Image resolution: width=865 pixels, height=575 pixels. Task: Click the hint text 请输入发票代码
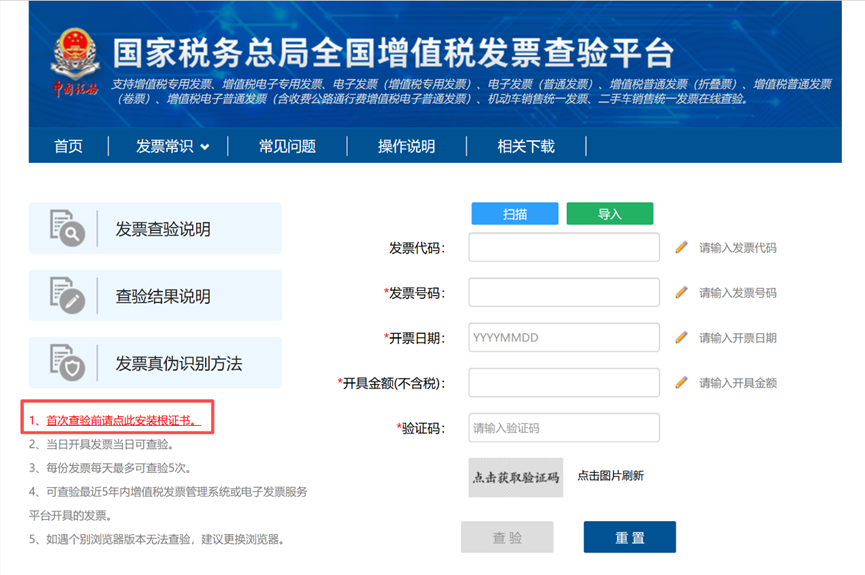[738, 248]
